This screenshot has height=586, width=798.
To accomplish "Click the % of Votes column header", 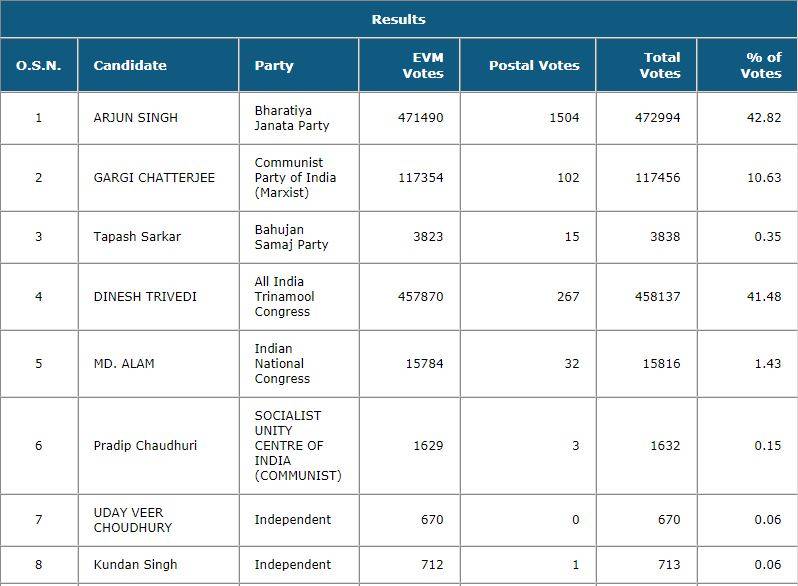I will 762,65.
